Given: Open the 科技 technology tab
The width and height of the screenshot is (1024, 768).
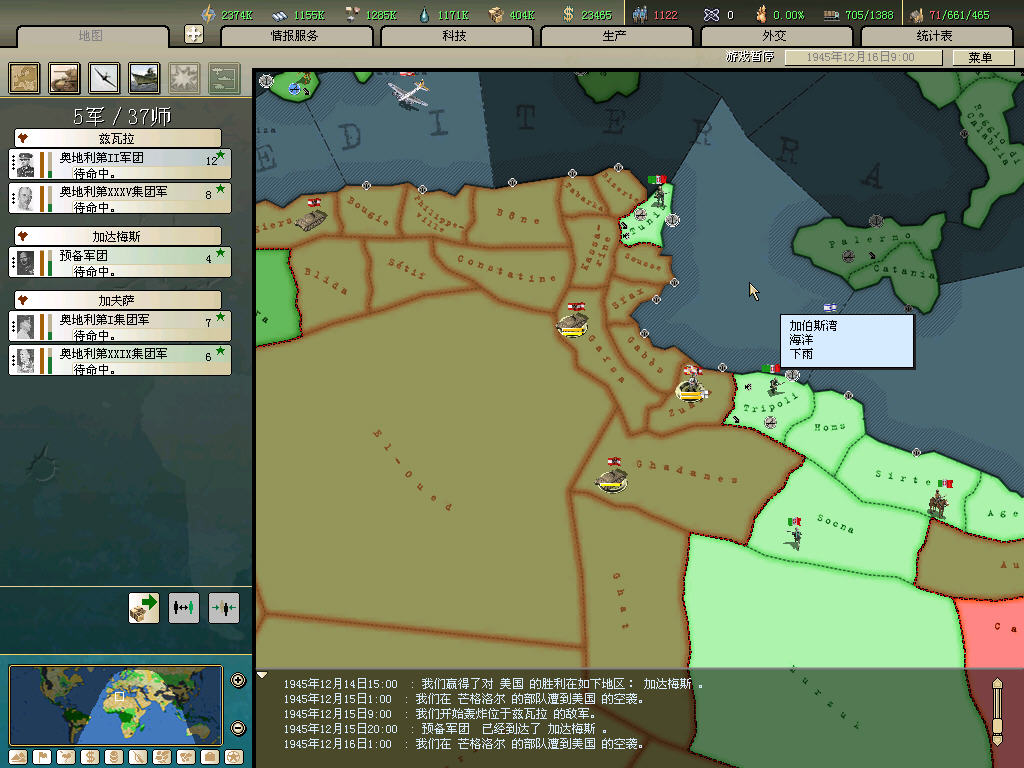Looking at the screenshot, I should tap(456, 36).
